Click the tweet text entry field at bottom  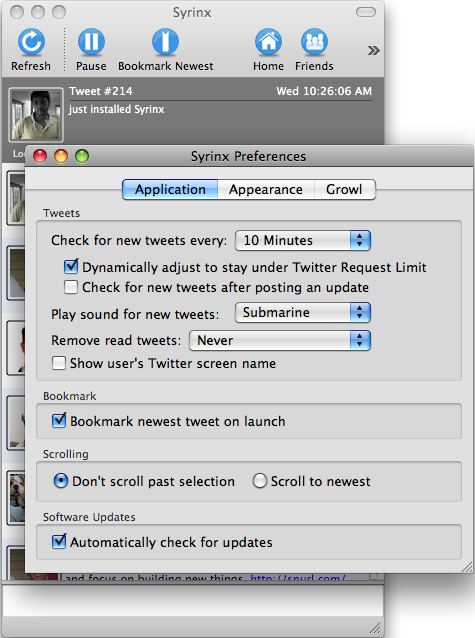[193, 601]
